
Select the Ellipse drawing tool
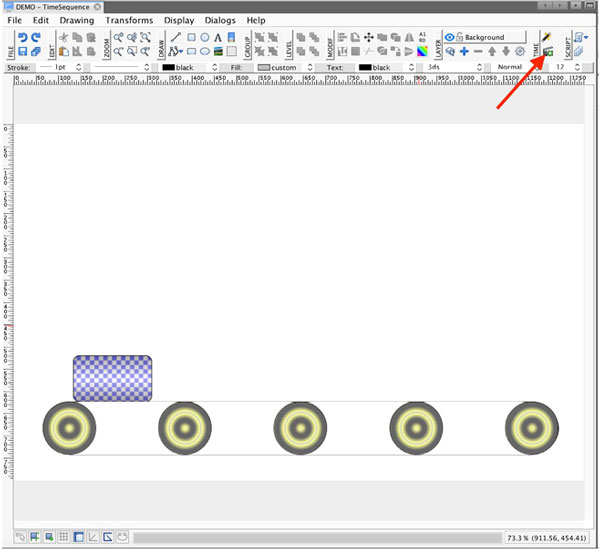[x=205, y=51]
